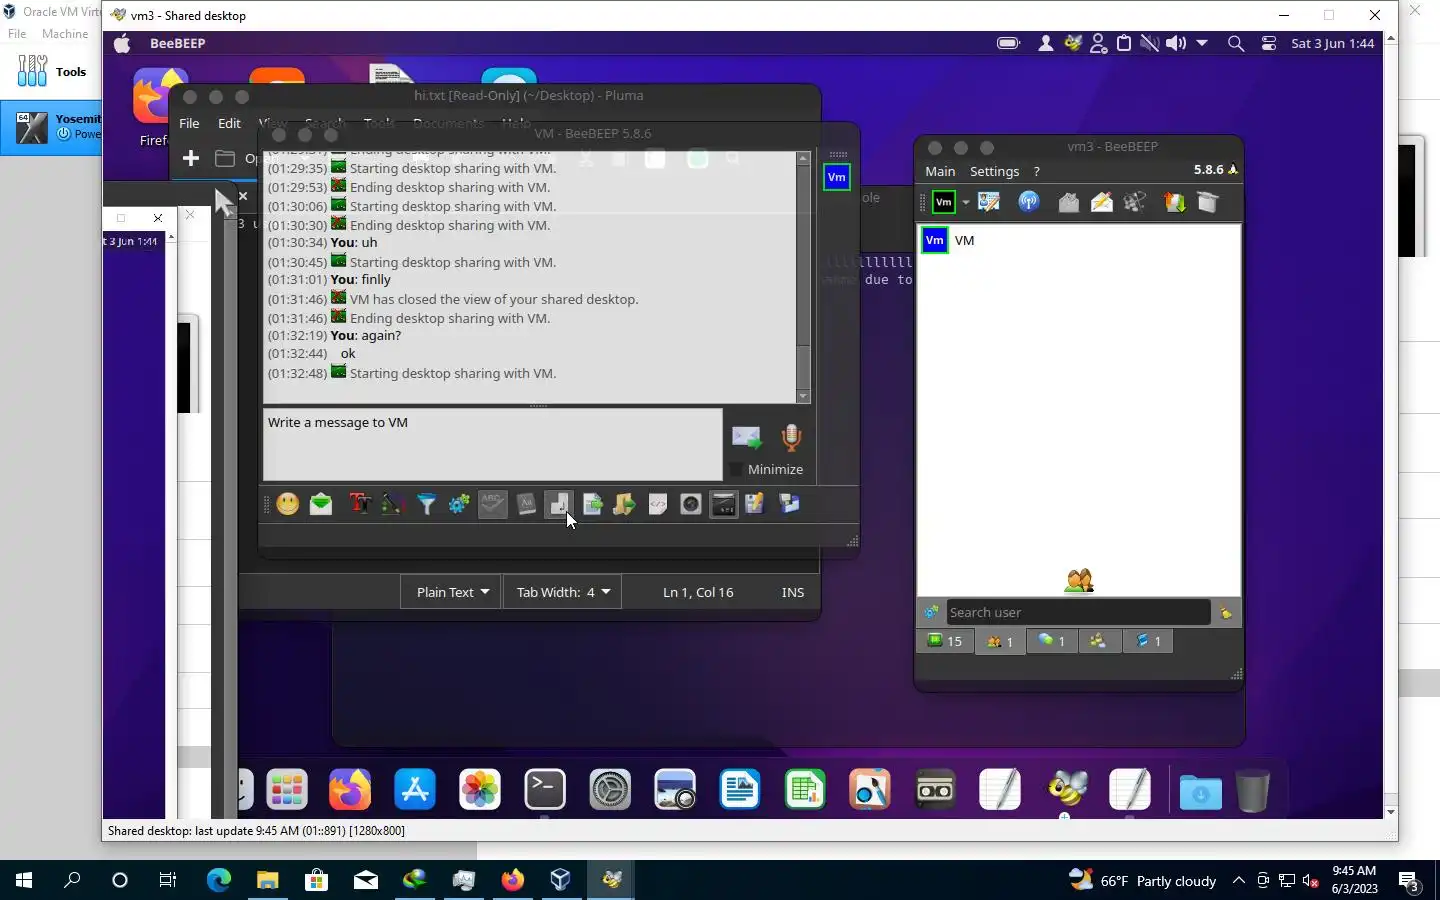Click the Write a message to VM field
Image resolution: width=1440 pixels, height=900 pixels.
[x=492, y=444]
